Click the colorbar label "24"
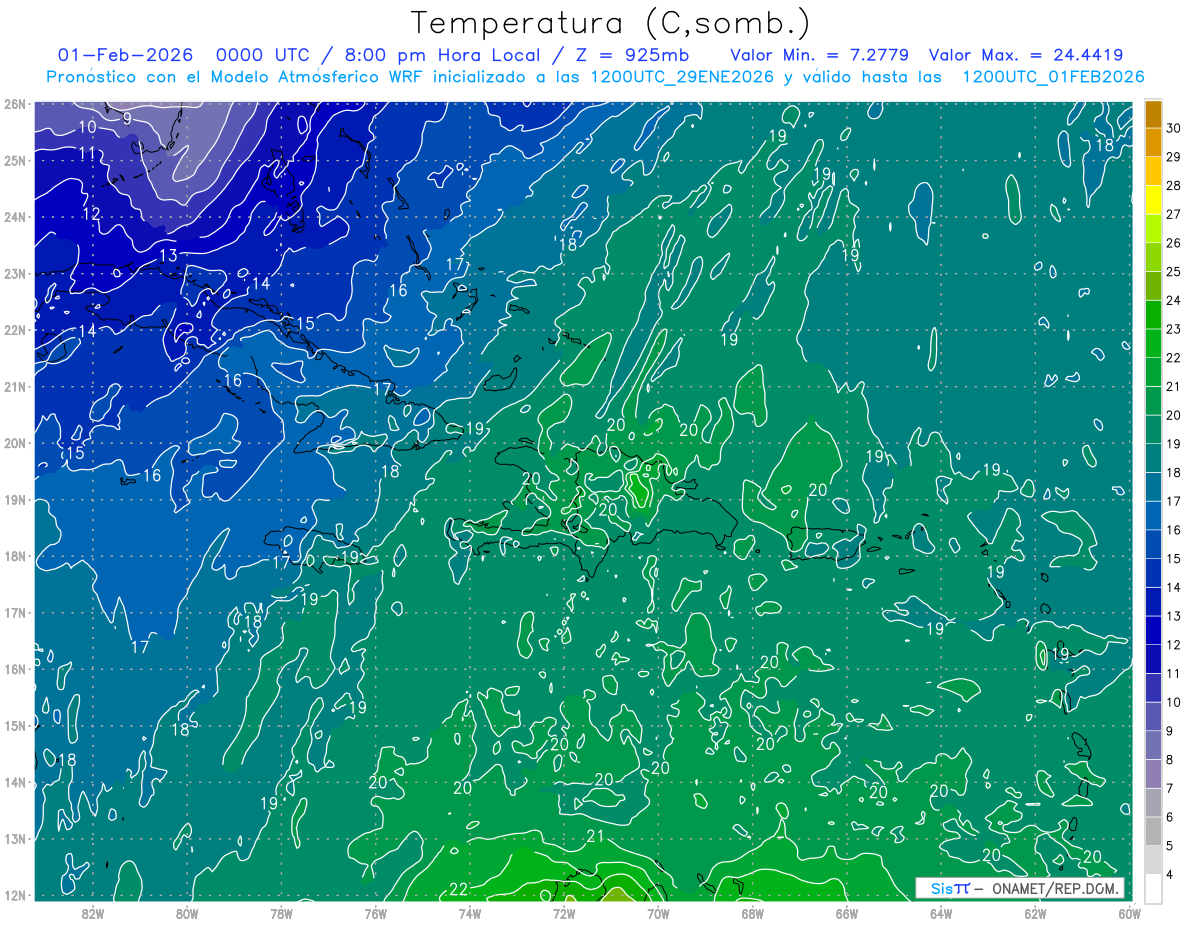Viewport: 1200px width, 927px height. pyautogui.click(x=1174, y=300)
